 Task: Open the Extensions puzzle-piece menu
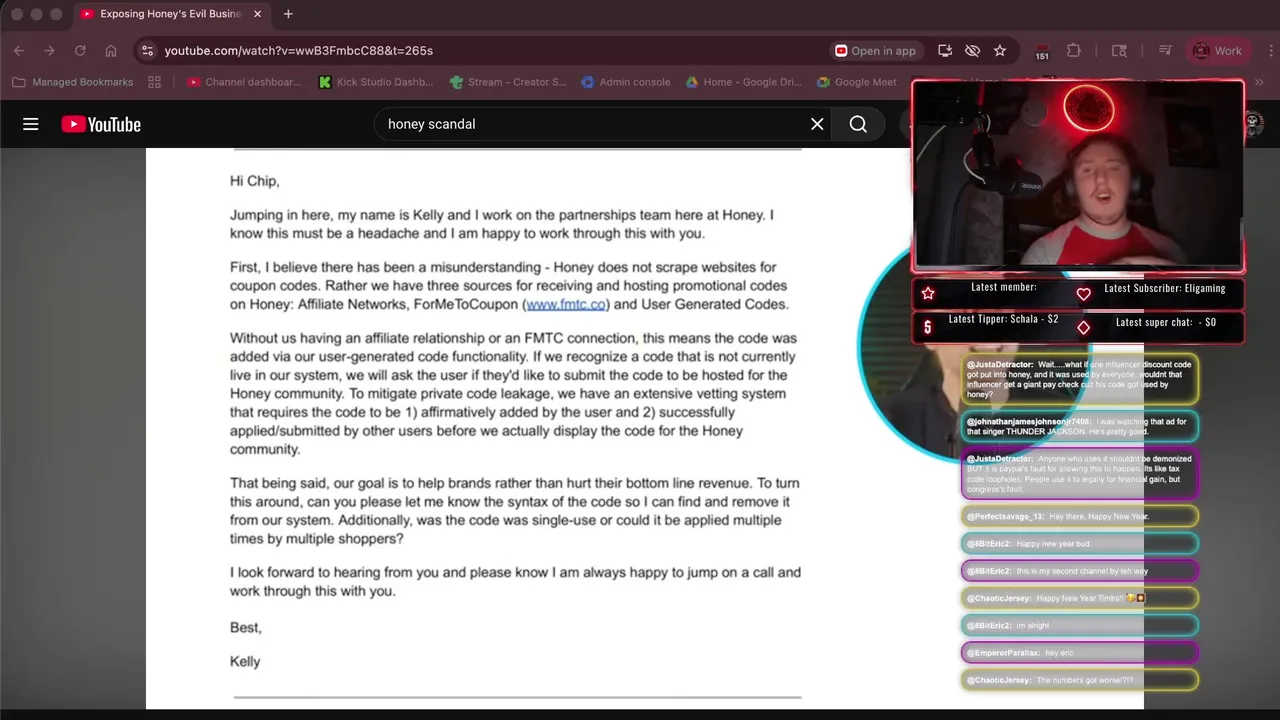(x=1074, y=50)
